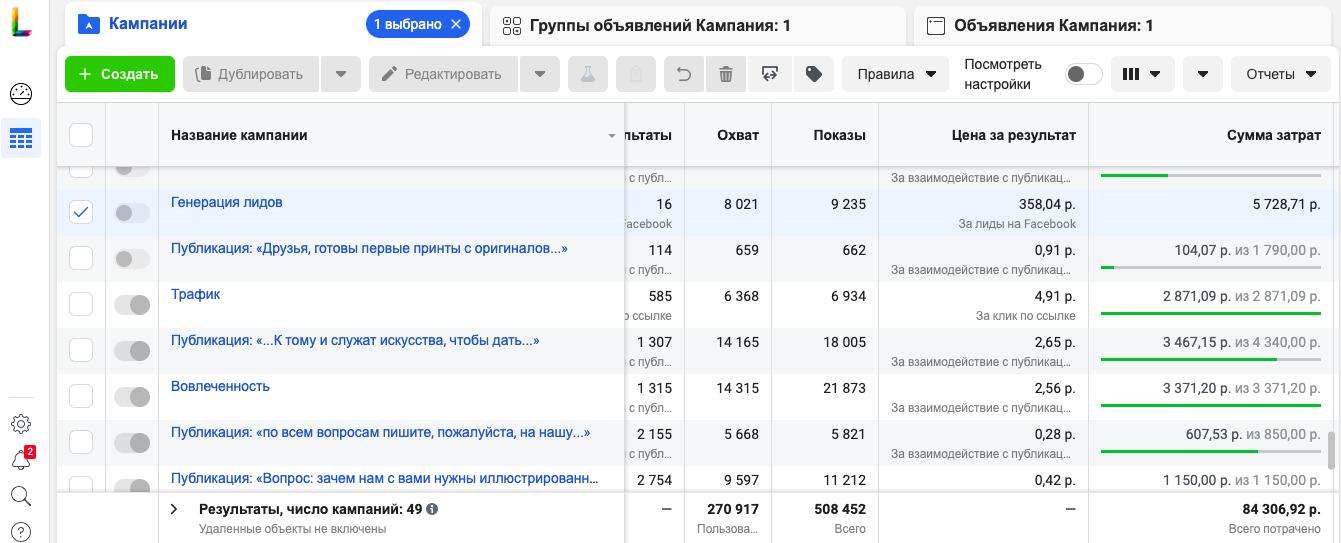The image size is (1341, 543).
Task: Switch to Группы объявлений tab
Action: (660, 25)
